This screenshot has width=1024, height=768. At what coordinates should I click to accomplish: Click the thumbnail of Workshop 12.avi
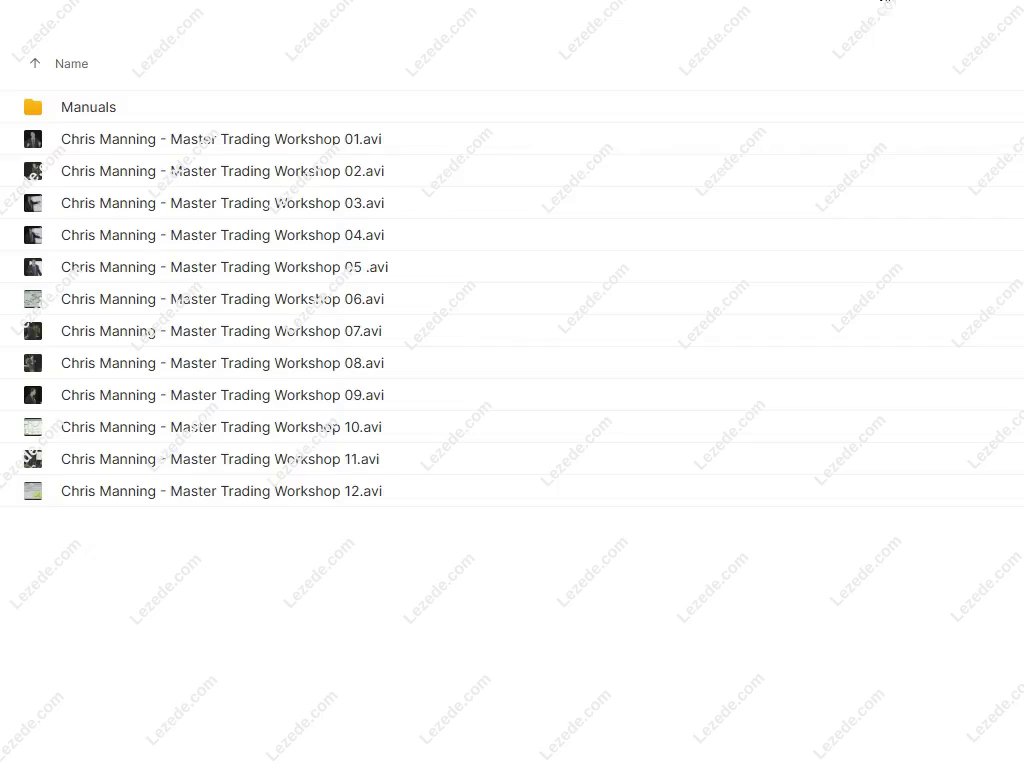pos(33,491)
